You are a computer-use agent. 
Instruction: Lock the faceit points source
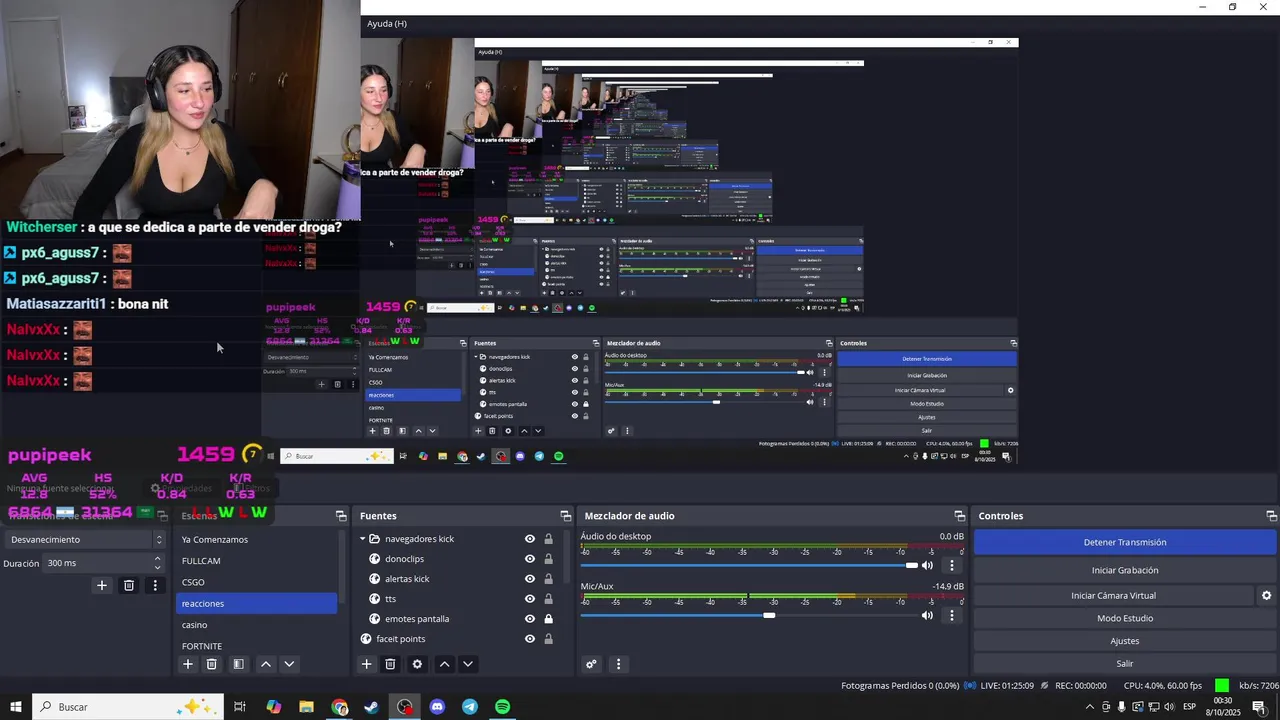point(548,639)
